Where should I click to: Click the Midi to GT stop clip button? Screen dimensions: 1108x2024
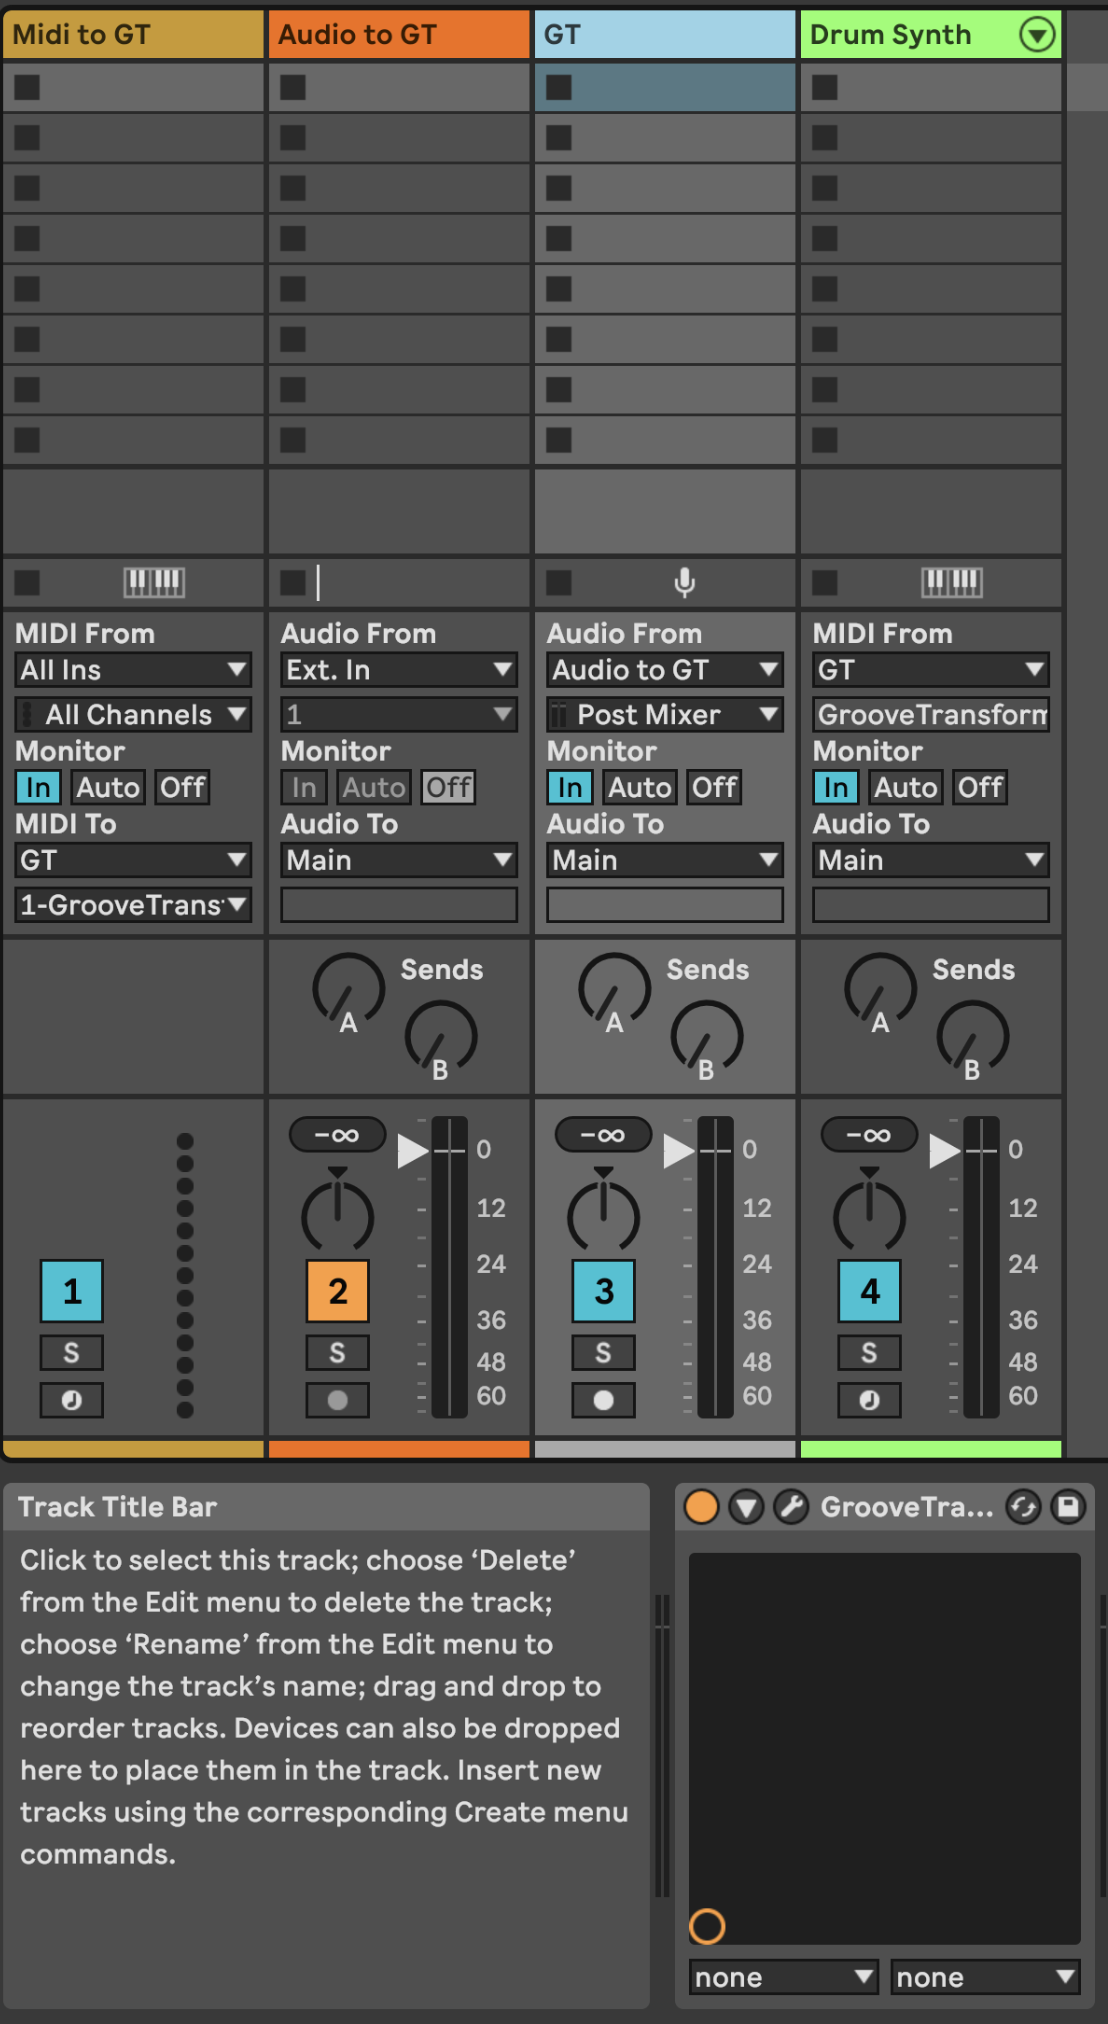(28, 582)
